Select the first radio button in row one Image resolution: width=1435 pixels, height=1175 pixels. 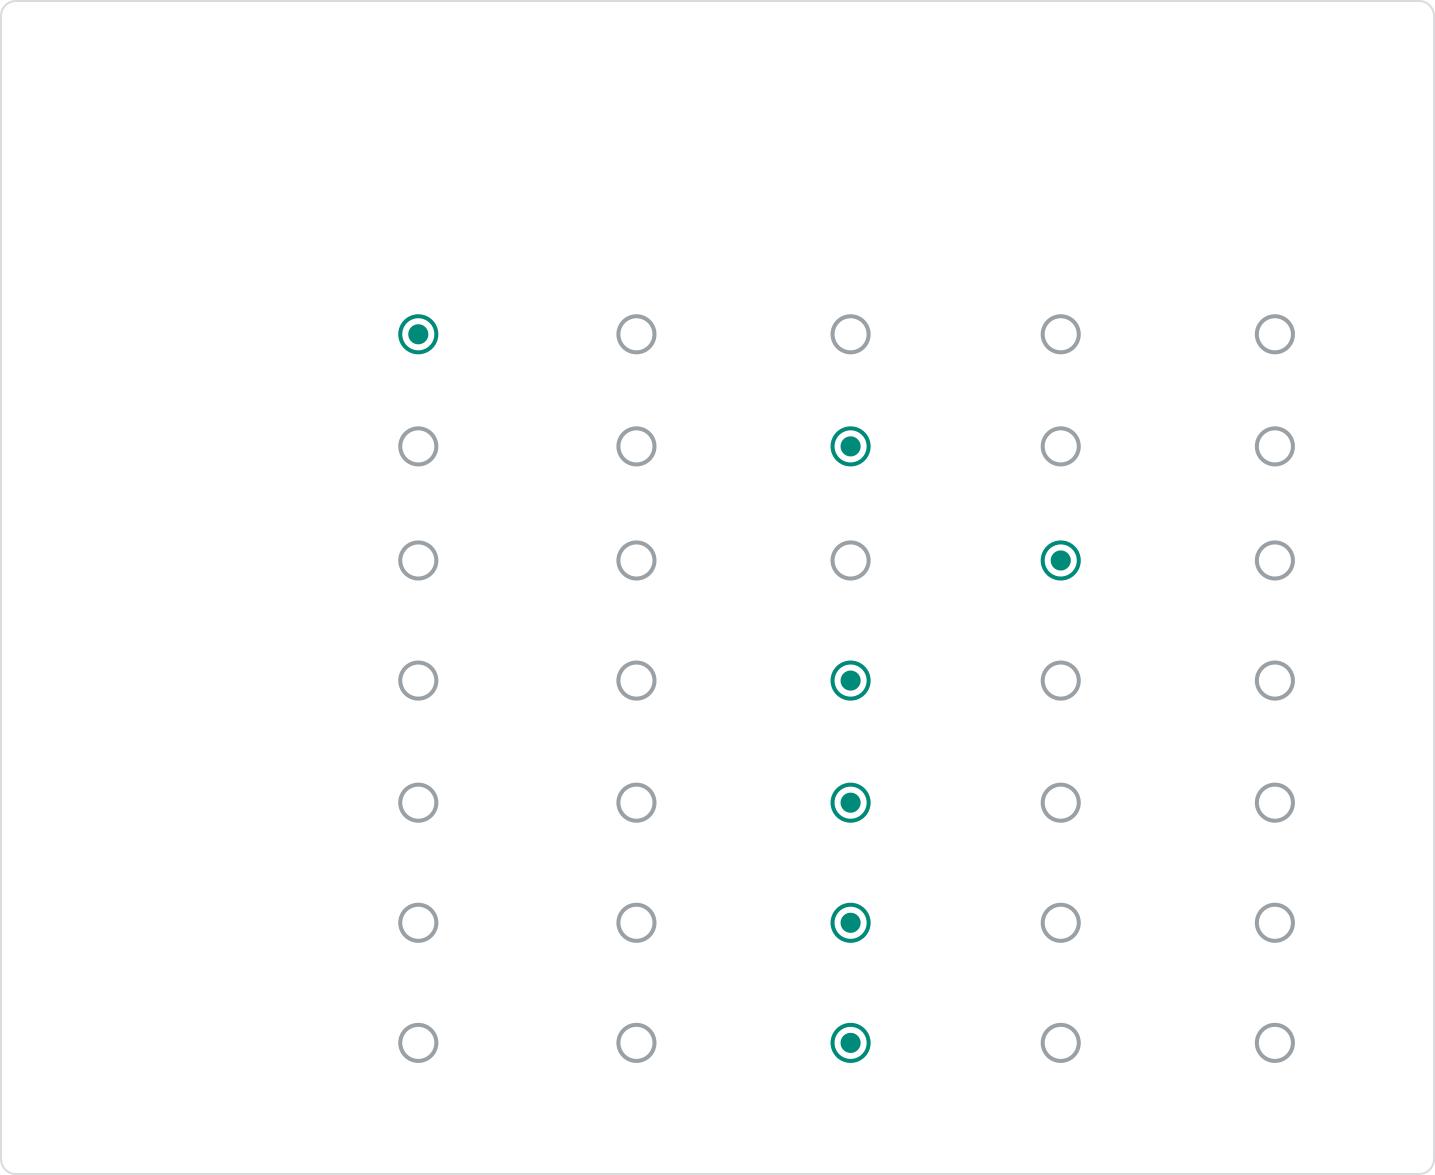coord(418,334)
